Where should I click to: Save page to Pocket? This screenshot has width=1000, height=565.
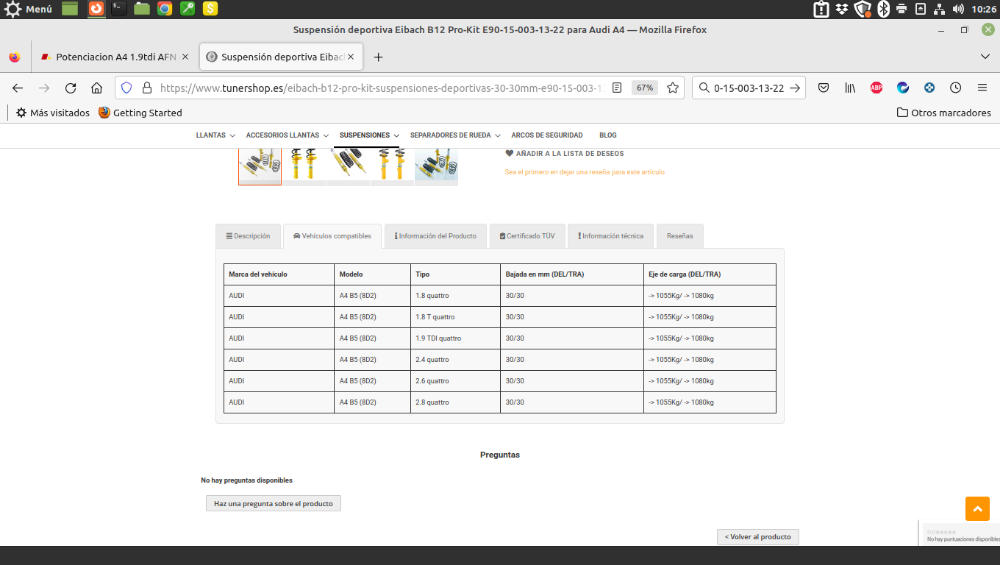pos(823,88)
